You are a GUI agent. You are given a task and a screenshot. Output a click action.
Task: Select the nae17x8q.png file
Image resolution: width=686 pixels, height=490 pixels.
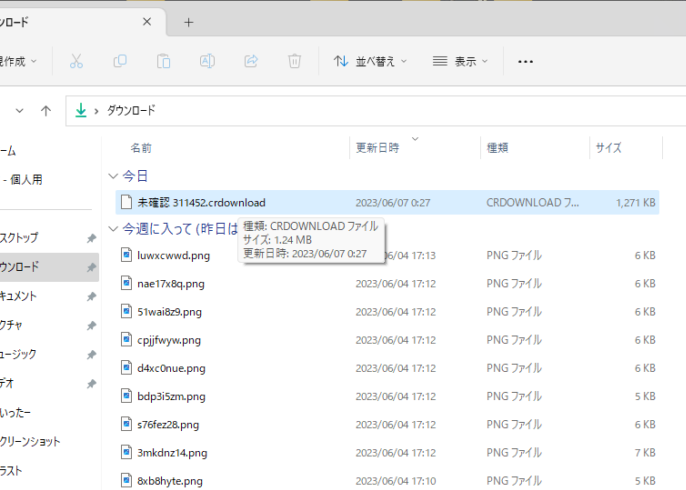coord(174,283)
